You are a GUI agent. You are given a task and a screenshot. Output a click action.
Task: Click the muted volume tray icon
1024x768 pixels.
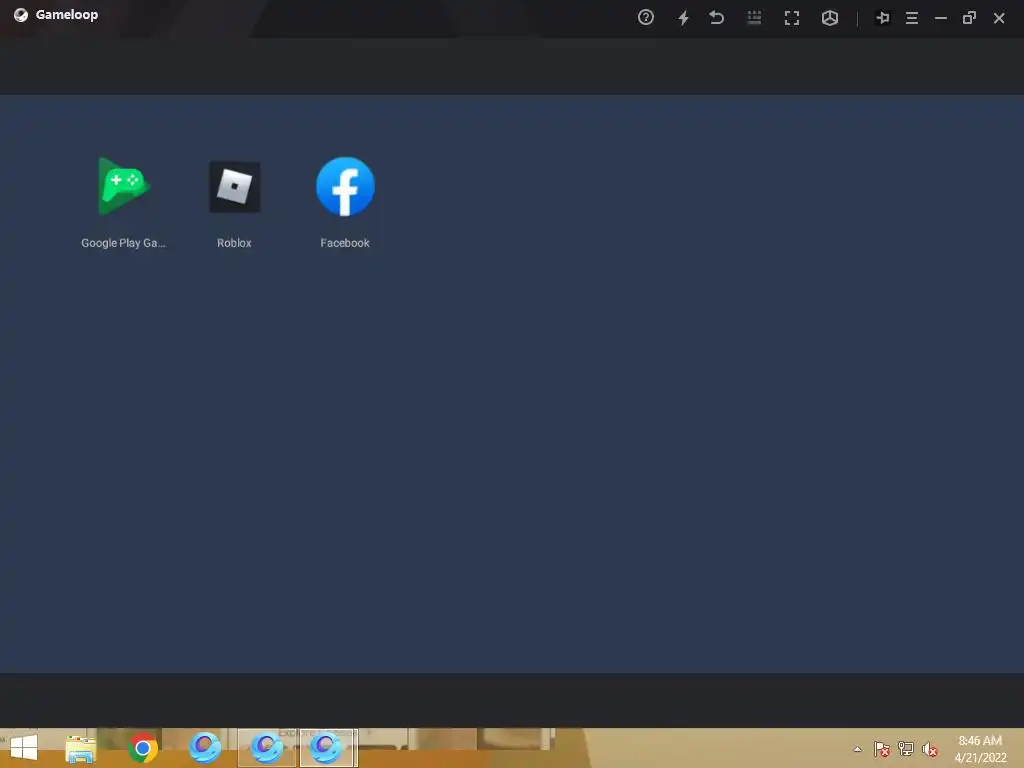click(x=930, y=749)
